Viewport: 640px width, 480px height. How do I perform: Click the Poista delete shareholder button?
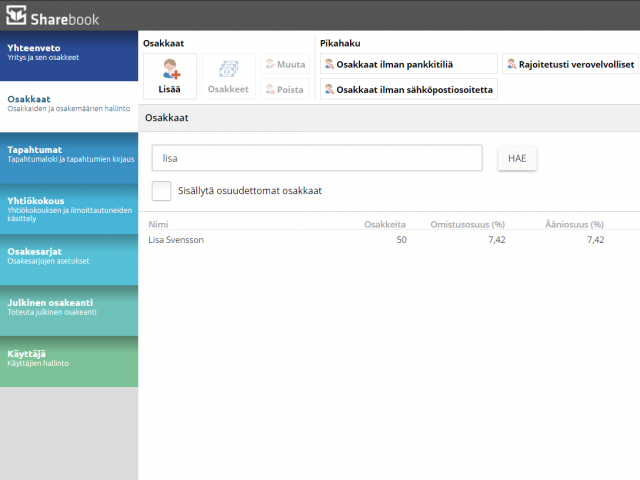coord(284,89)
